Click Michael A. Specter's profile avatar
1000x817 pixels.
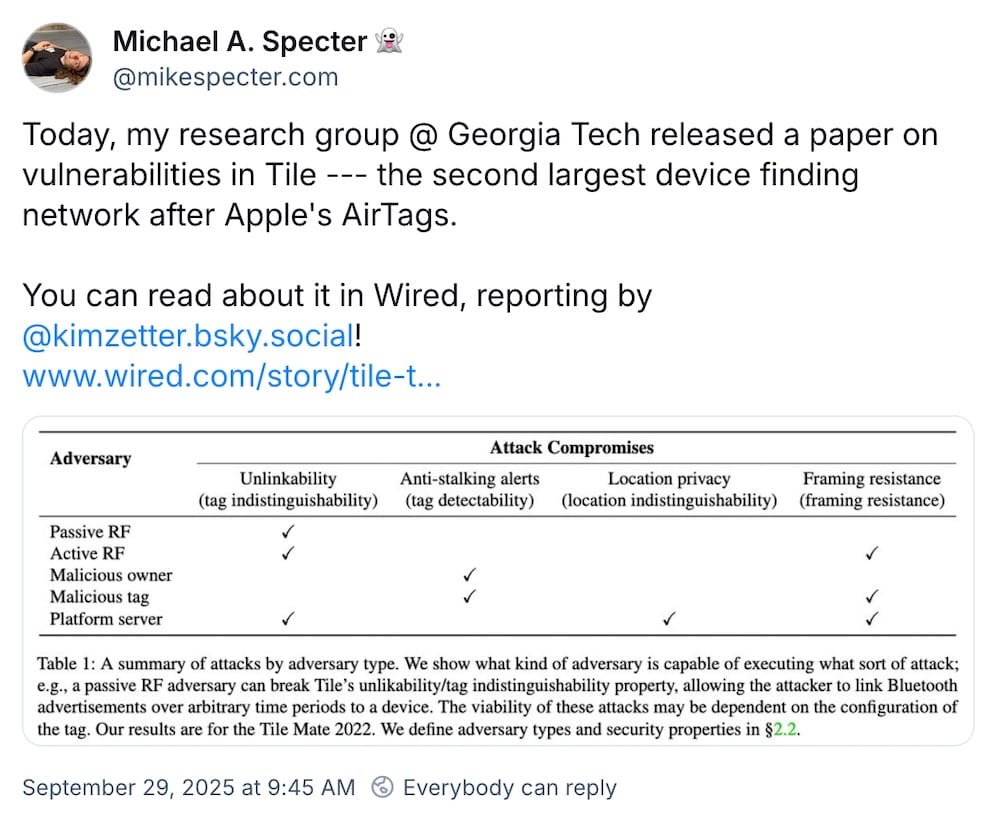coord(57,57)
